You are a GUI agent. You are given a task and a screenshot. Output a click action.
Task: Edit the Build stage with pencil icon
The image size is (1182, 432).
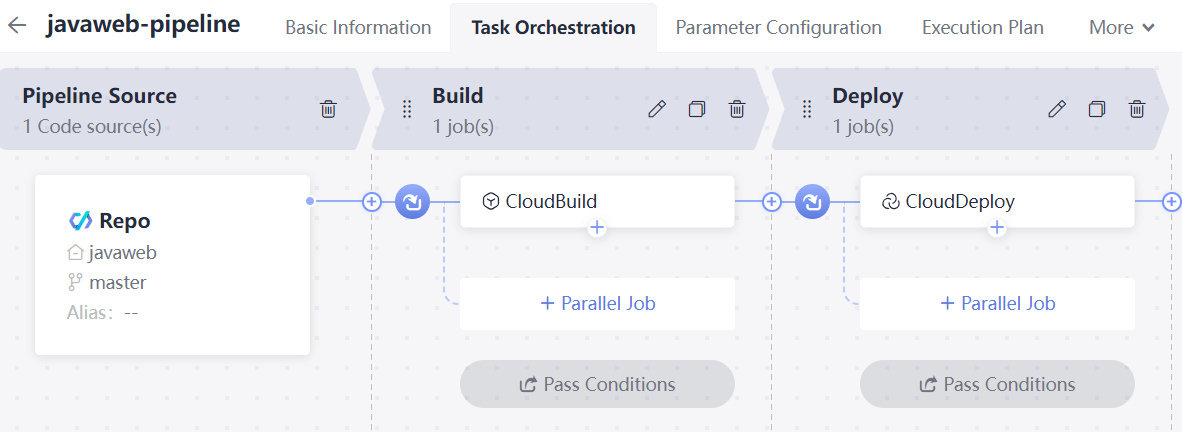657,109
